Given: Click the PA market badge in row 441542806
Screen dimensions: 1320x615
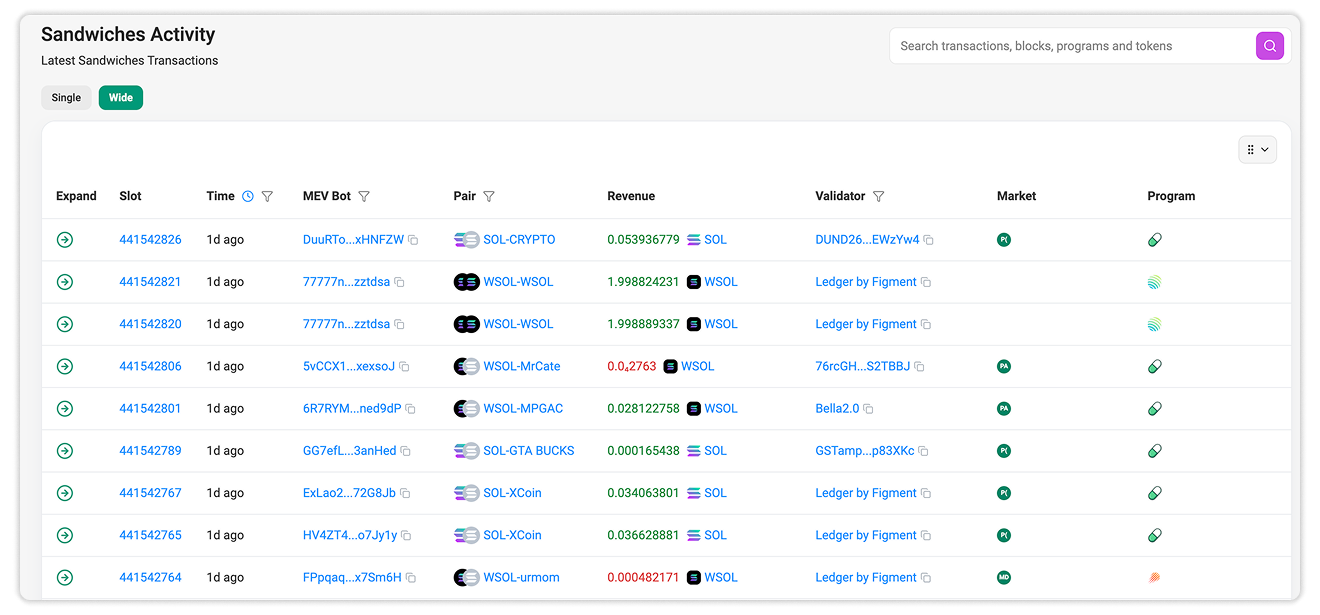Looking at the screenshot, I should [1004, 366].
